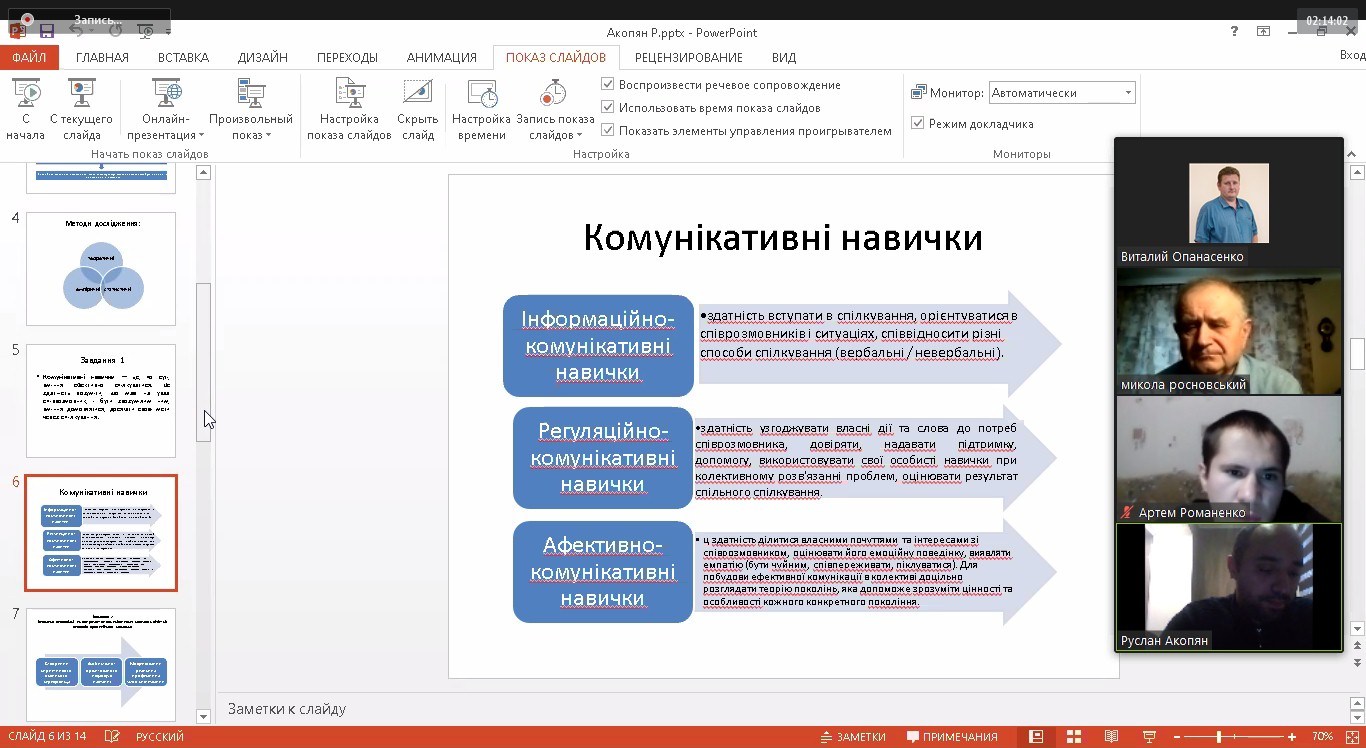
Task: Click the Save icon in quick access toolbar
Action: pyautogui.click(x=46, y=31)
